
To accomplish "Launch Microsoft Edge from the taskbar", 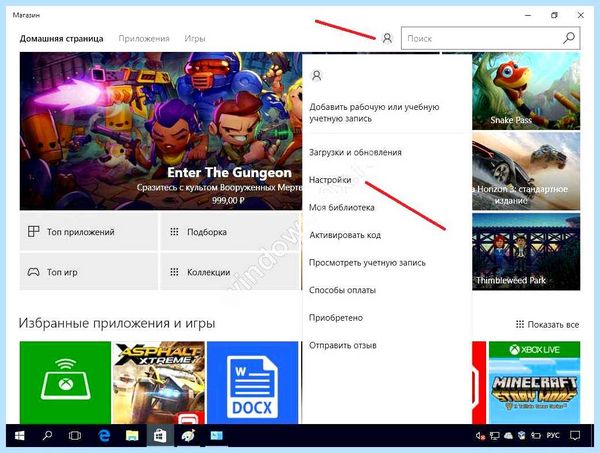I will 104,435.
